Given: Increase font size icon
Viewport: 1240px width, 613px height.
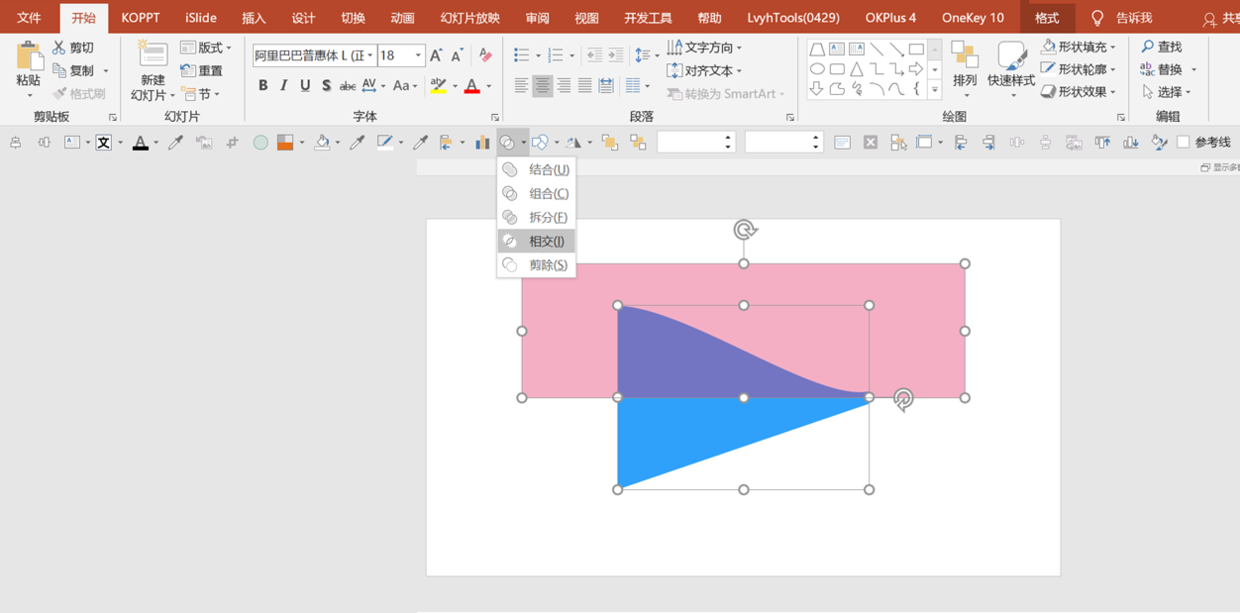Looking at the screenshot, I should point(436,56).
